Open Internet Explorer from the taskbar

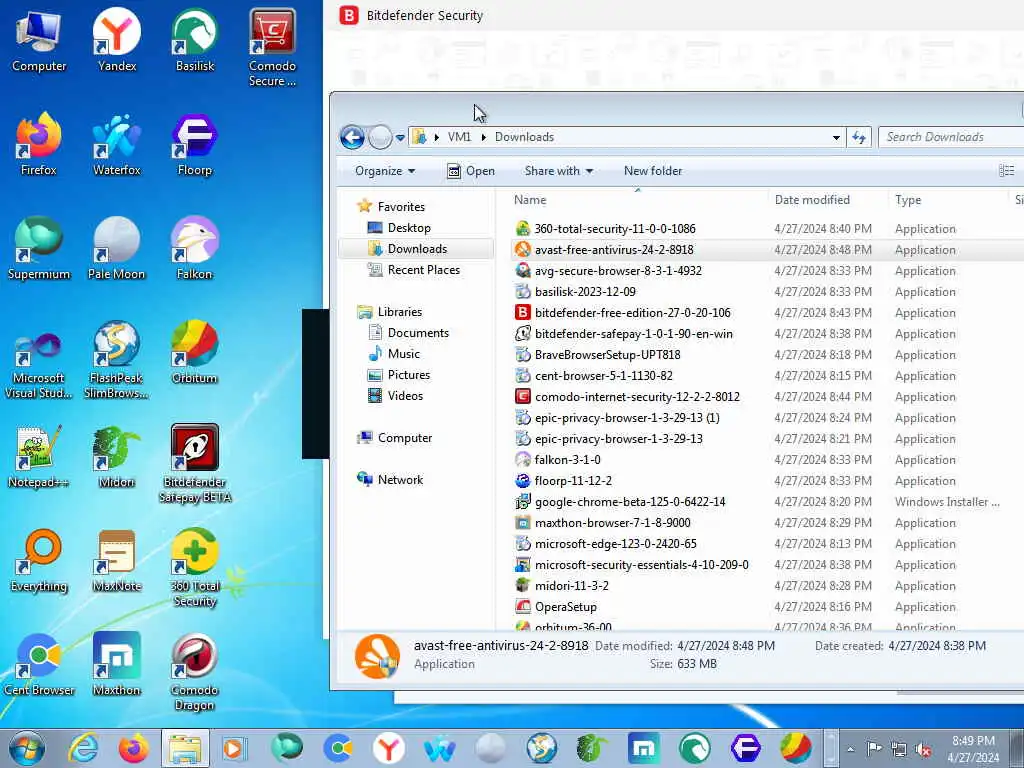click(x=84, y=748)
